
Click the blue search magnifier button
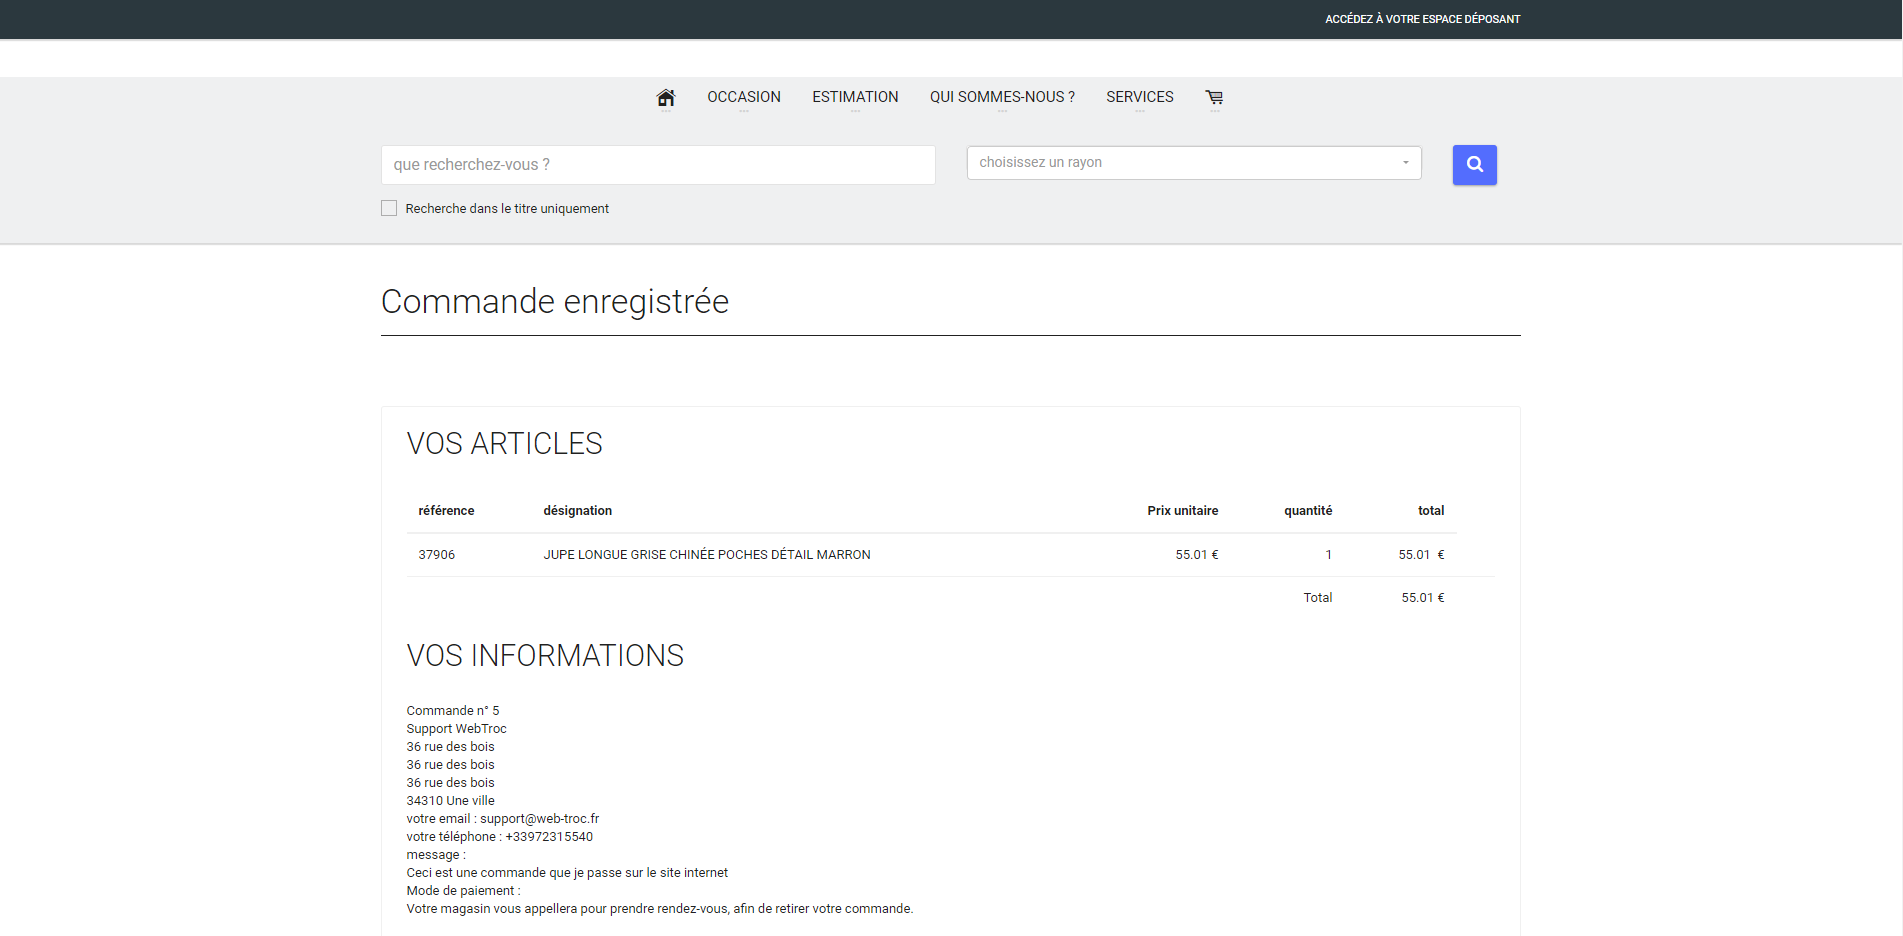tap(1474, 165)
